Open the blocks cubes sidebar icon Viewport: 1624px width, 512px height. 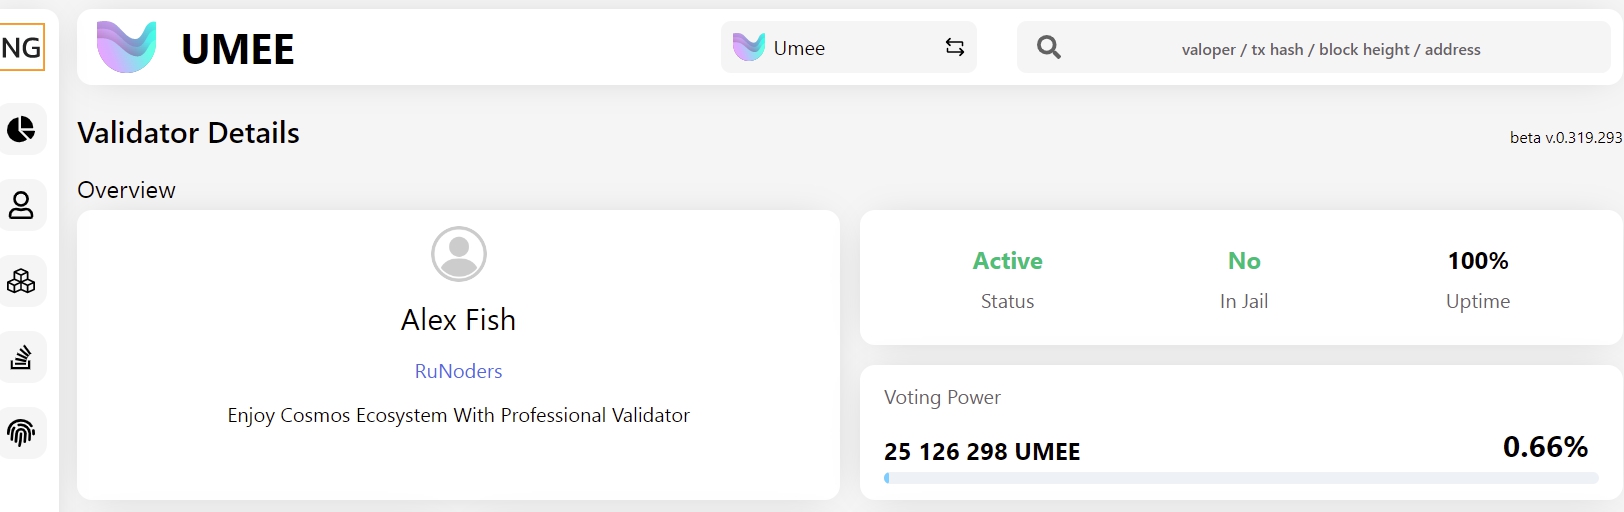[x=21, y=281]
